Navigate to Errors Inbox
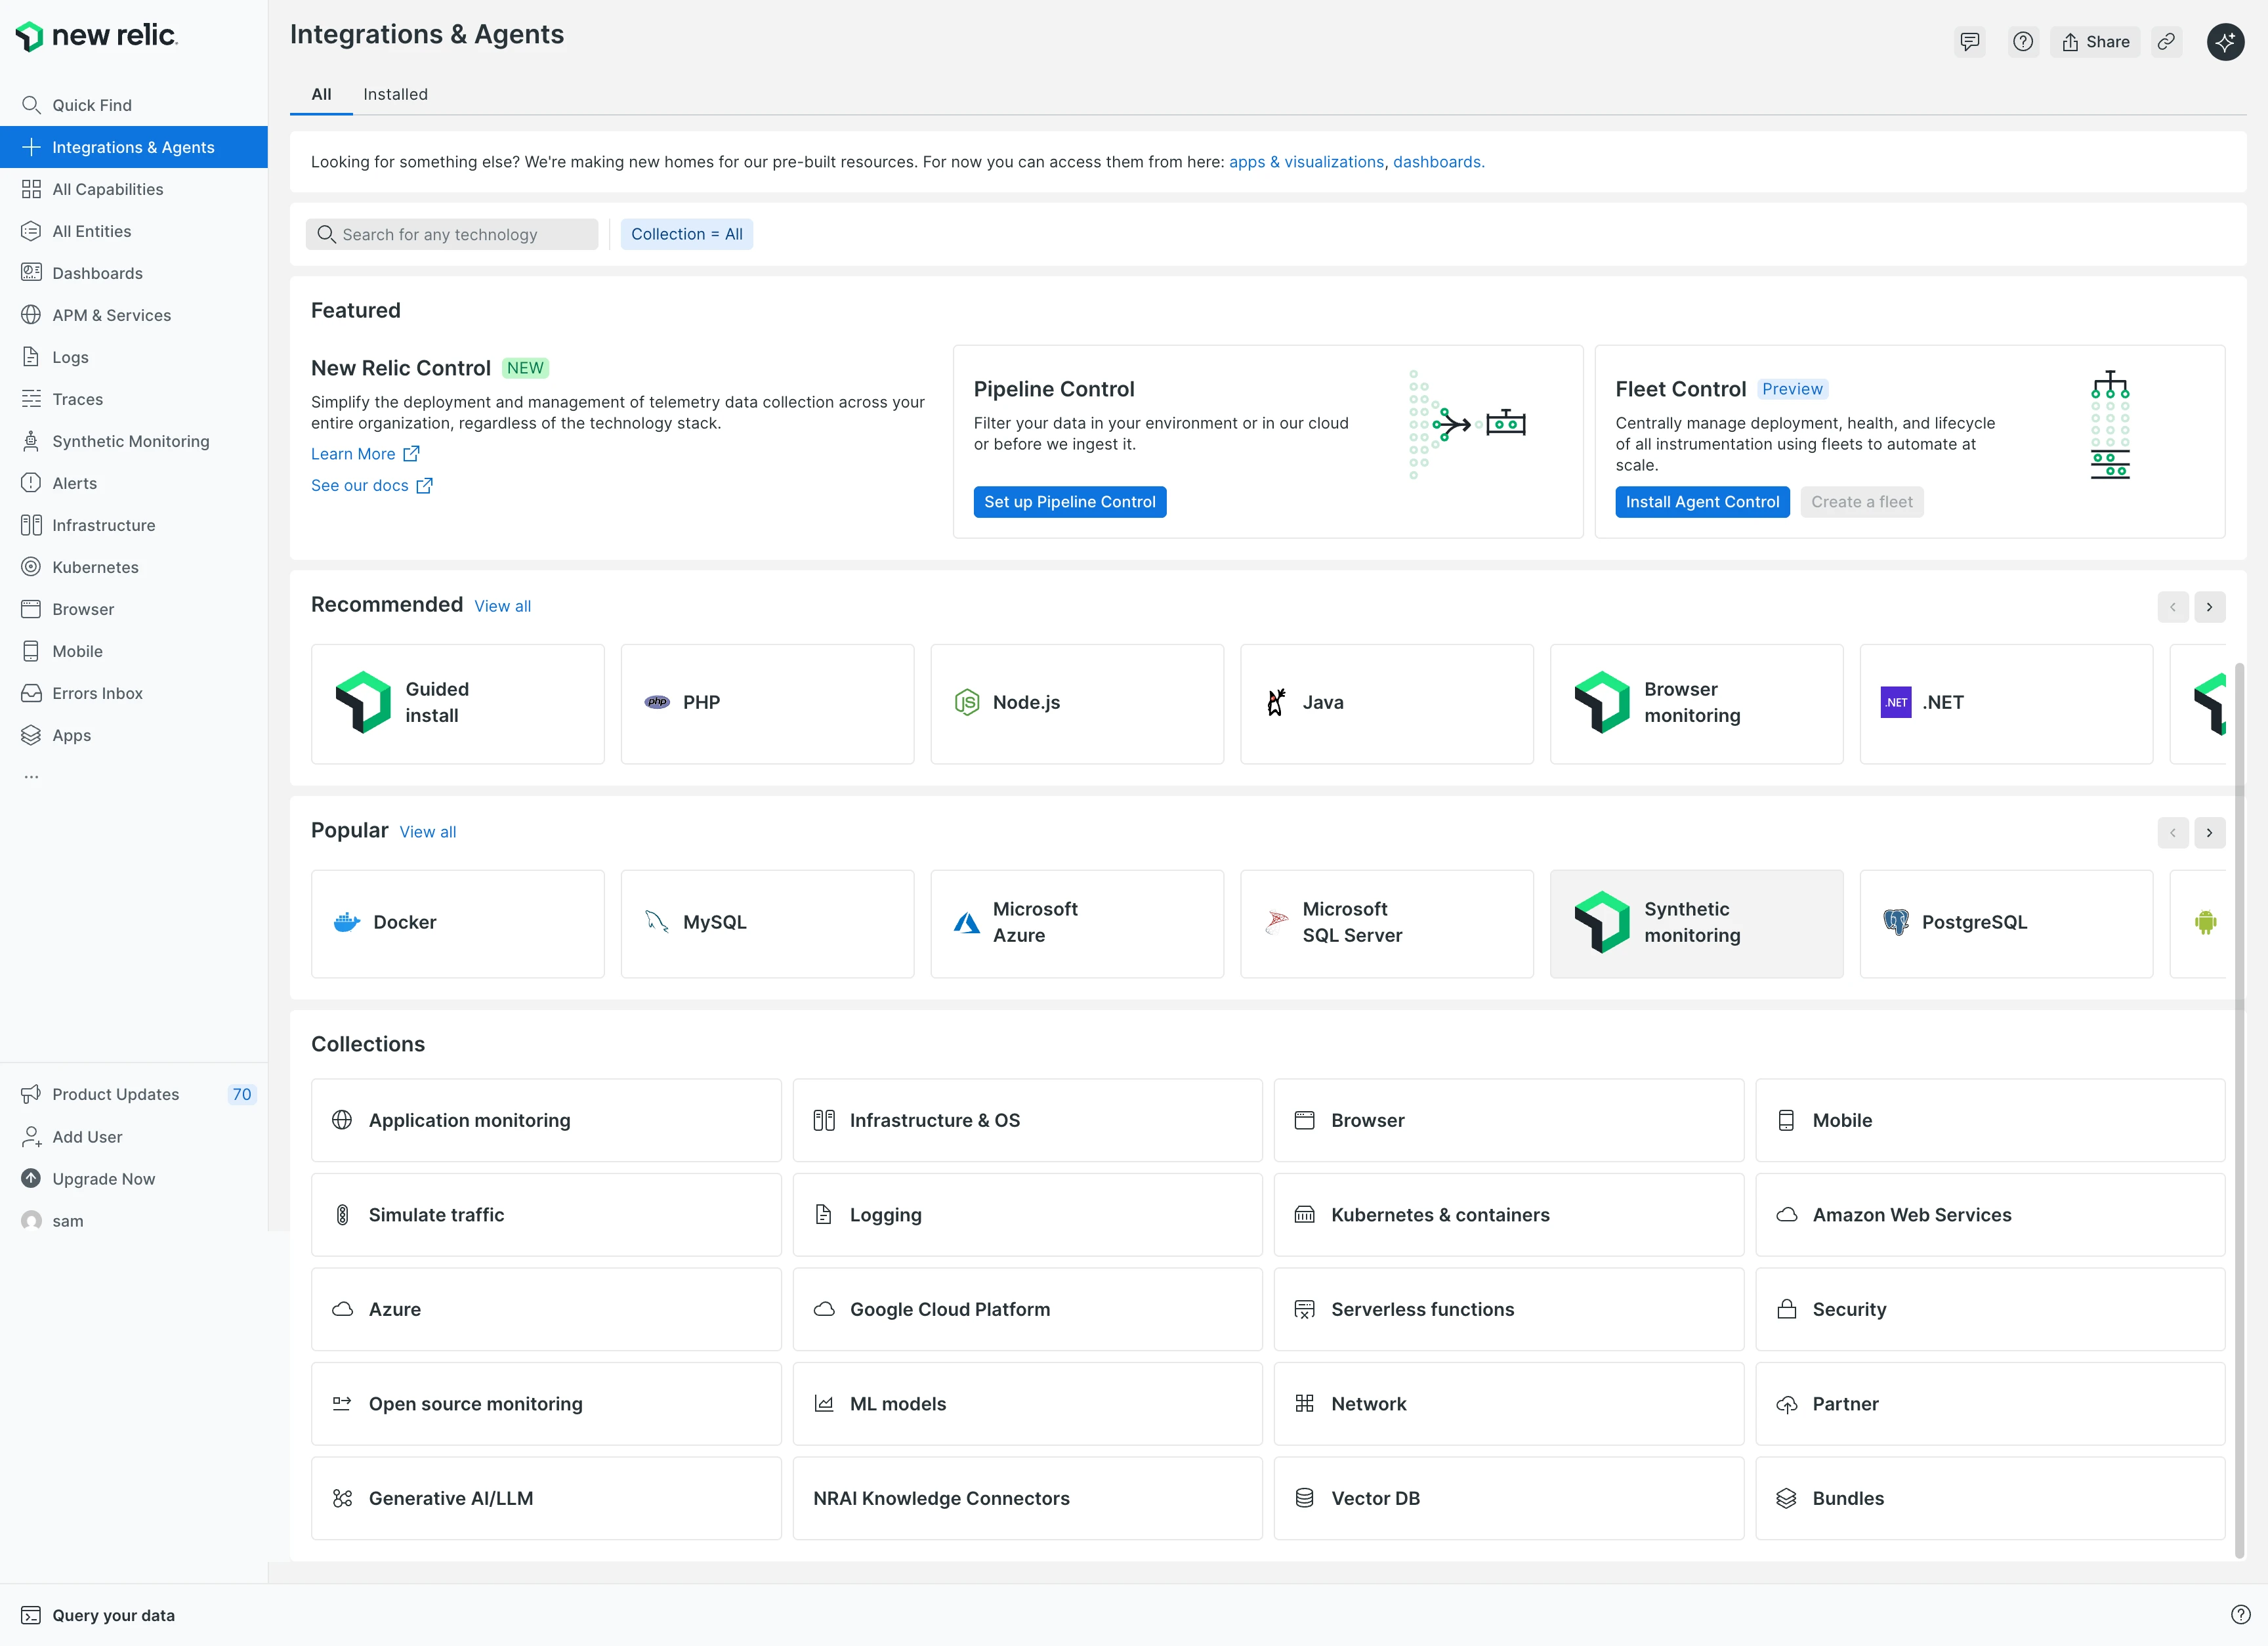This screenshot has width=2268, height=1646. 134,693
